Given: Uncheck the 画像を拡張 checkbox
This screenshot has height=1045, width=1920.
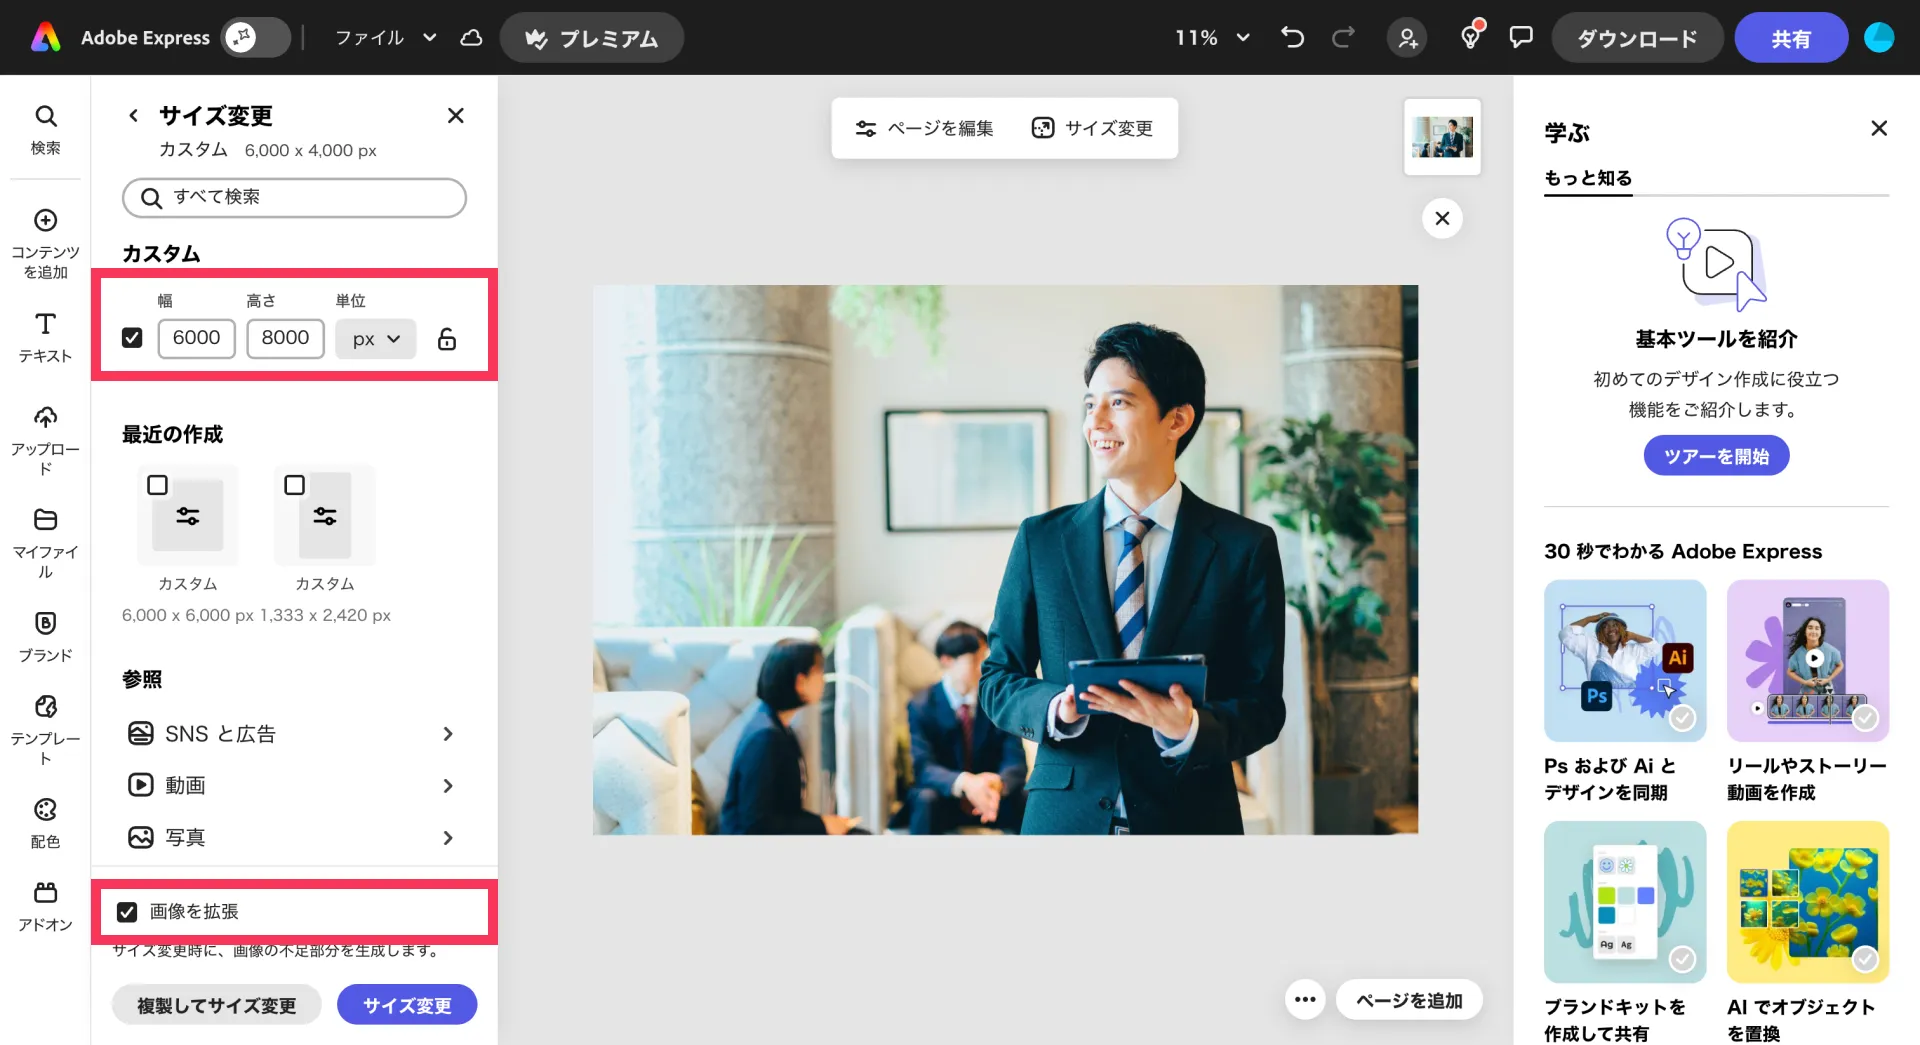Looking at the screenshot, I should click(x=127, y=912).
